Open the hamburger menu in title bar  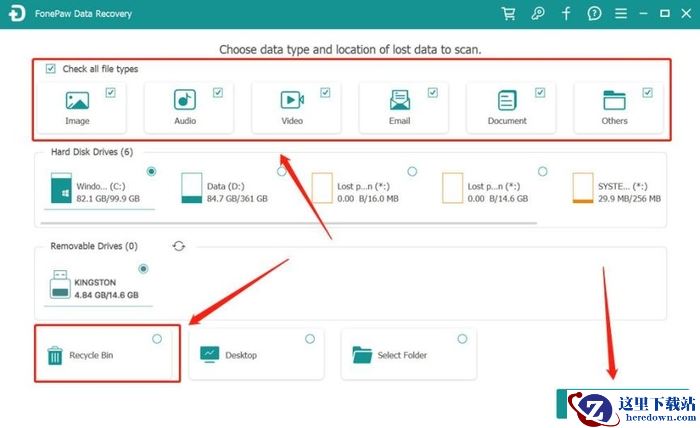621,13
